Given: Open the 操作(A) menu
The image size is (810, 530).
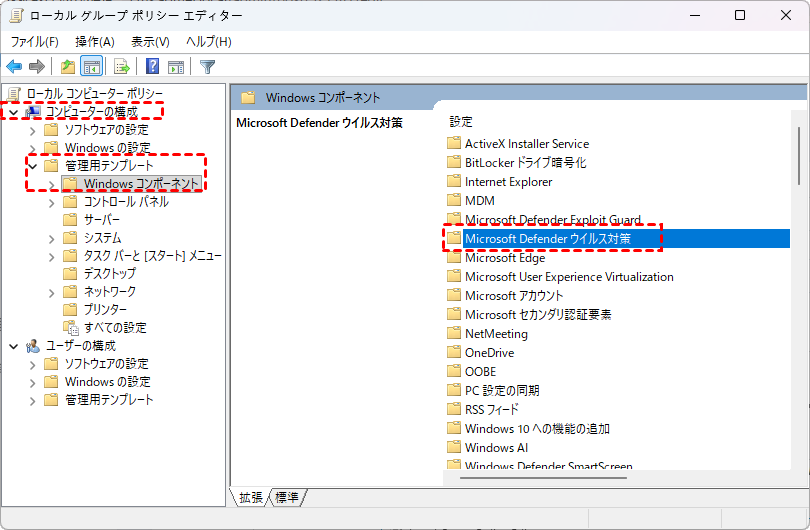Looking at the screenshot, I should [x=95, y=41].
